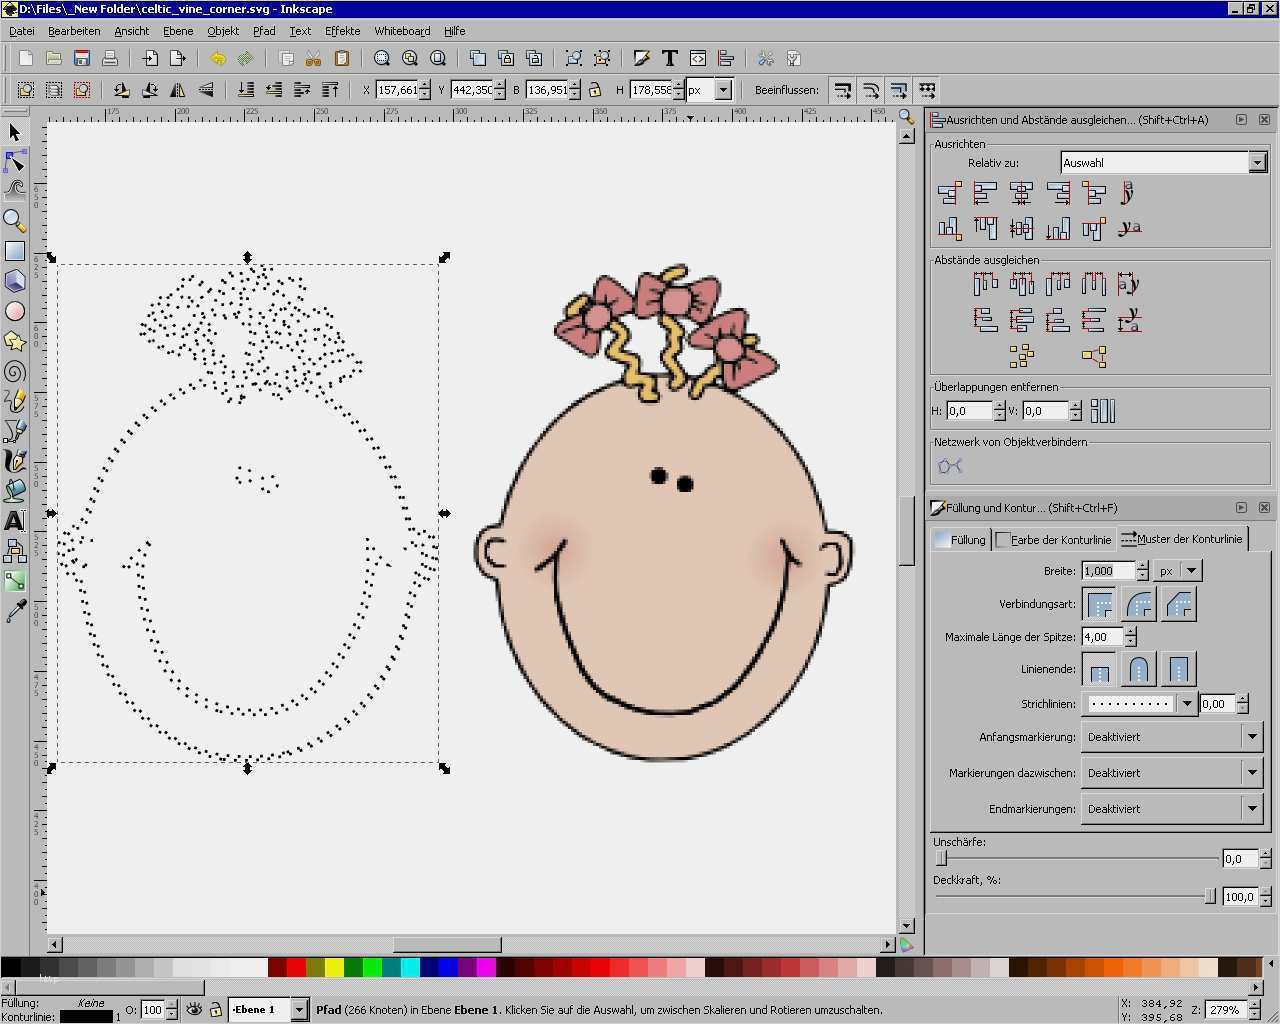Select the round line cap icon
This screenshot has width=1280, height=1024.
1138,669
